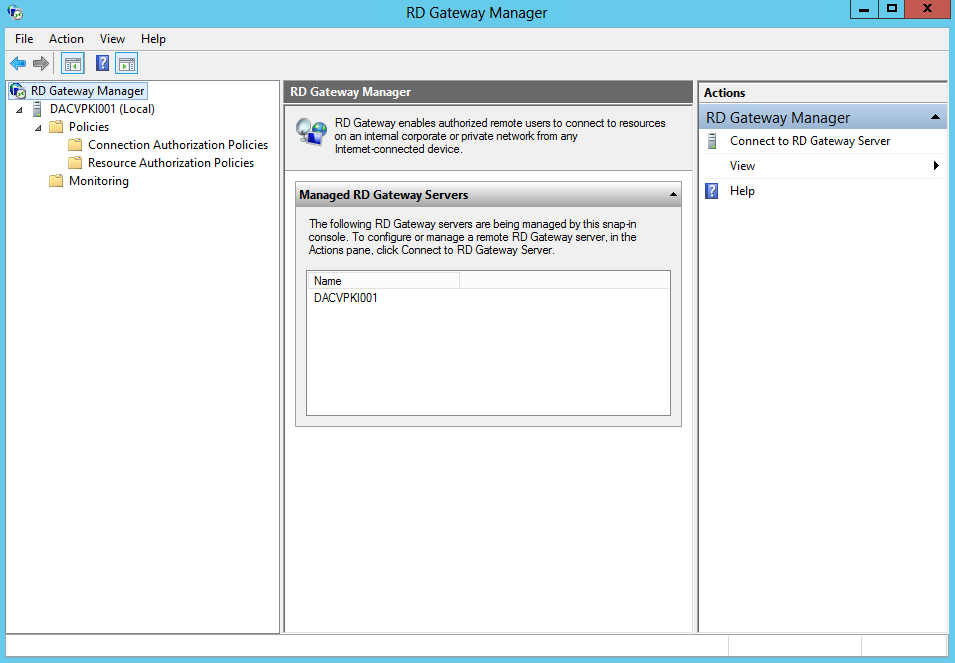Select Connection Authorization Policies tree item
The width and height of the screenshot is (955, 663).
coord(178,145)
